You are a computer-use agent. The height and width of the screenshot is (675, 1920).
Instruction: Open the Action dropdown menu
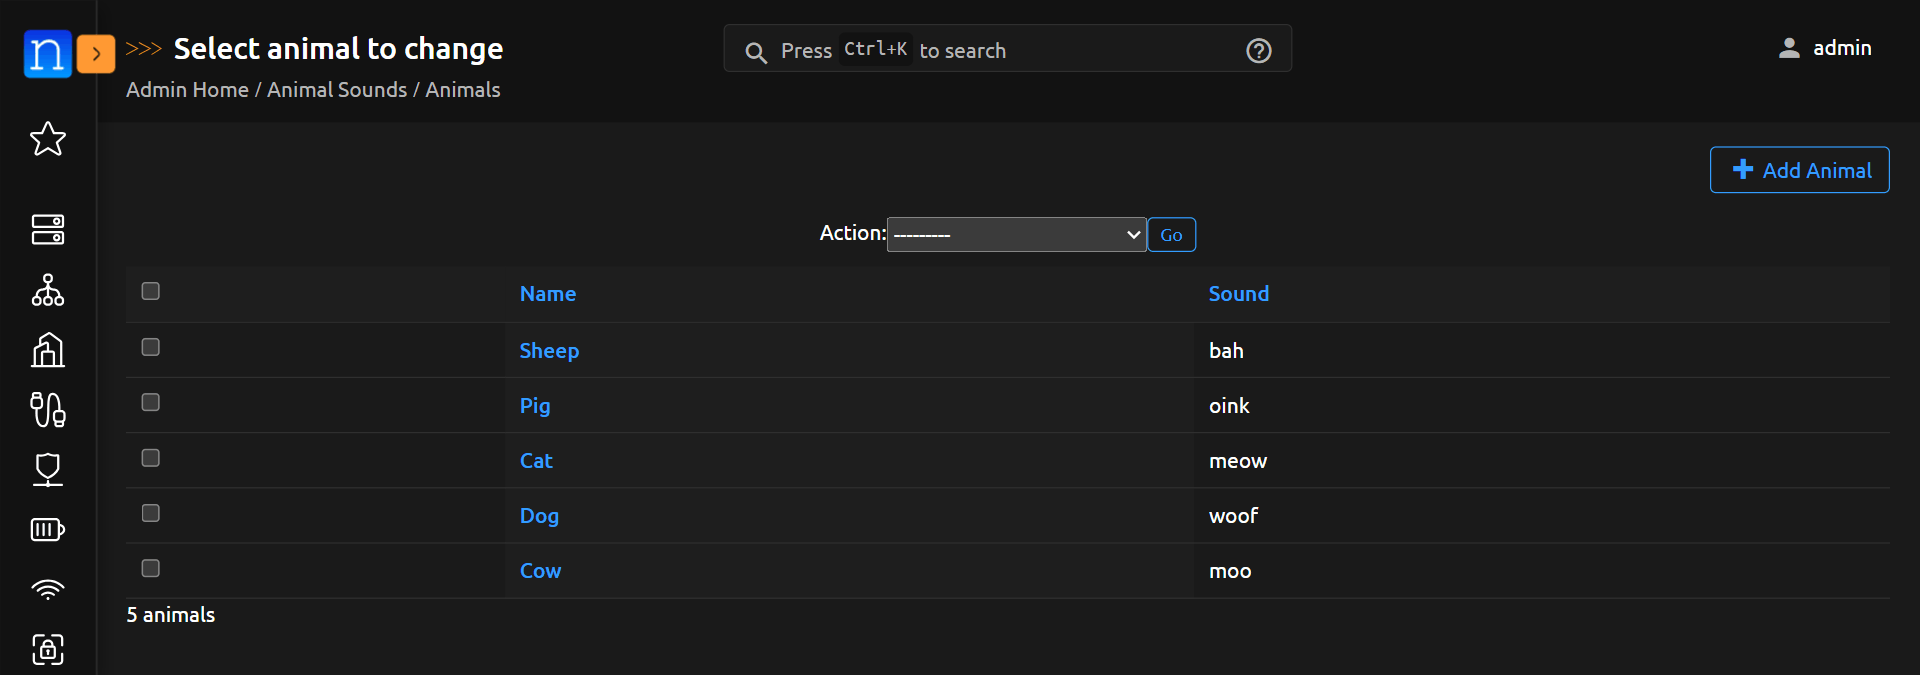tap(1016, 234)
